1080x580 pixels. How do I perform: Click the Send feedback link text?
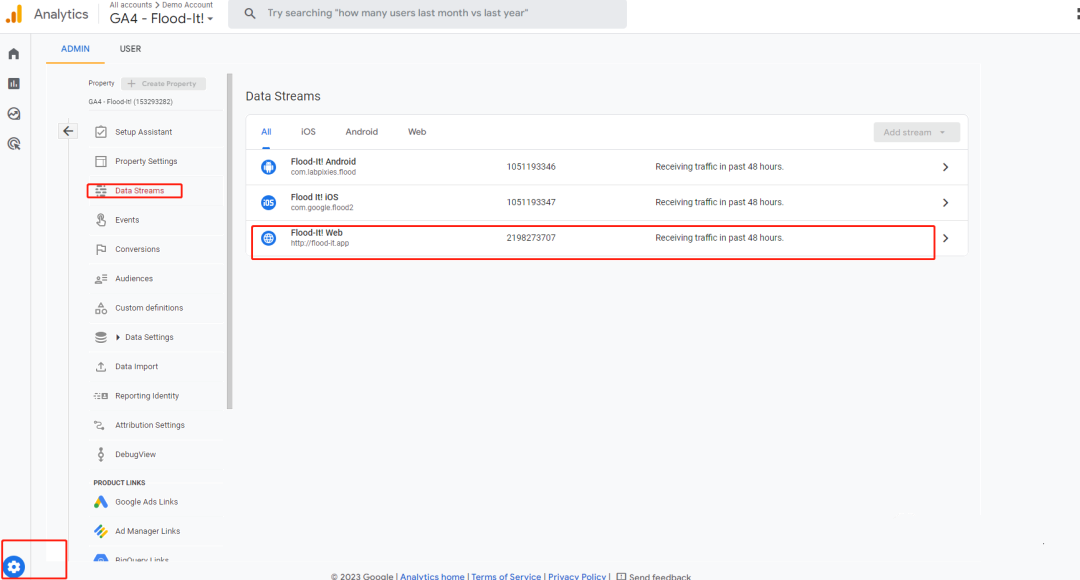coord(659,576)
